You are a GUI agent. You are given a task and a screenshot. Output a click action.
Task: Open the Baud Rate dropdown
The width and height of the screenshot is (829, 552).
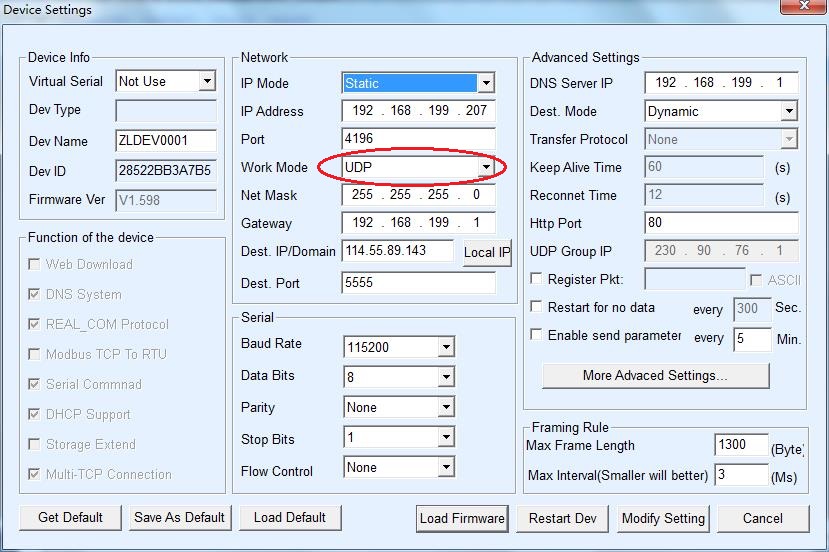point(446,348)
